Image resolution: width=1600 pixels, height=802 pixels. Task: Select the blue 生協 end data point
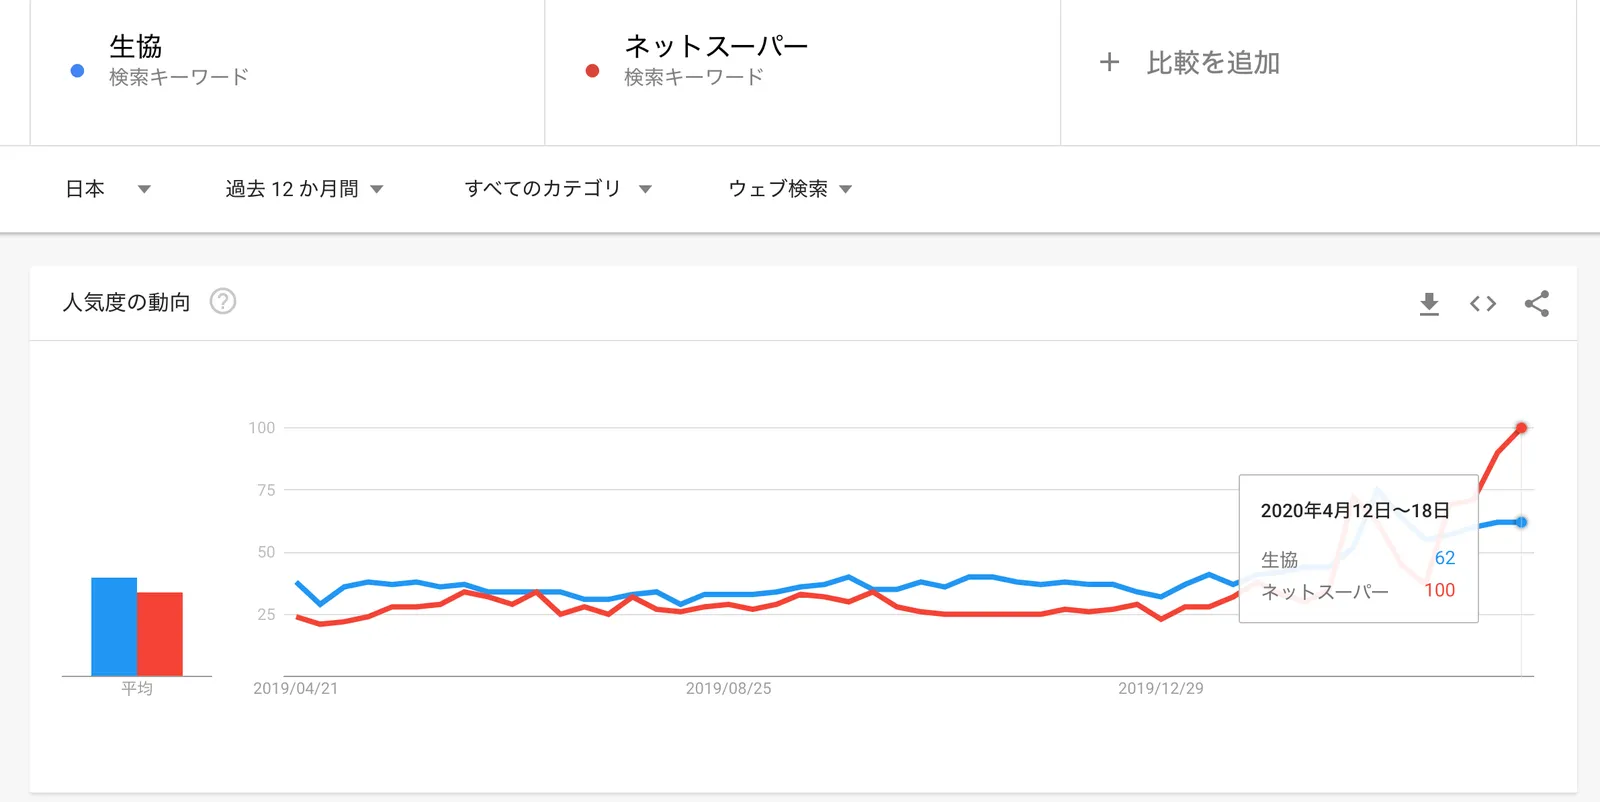[x=1521, y=522]
